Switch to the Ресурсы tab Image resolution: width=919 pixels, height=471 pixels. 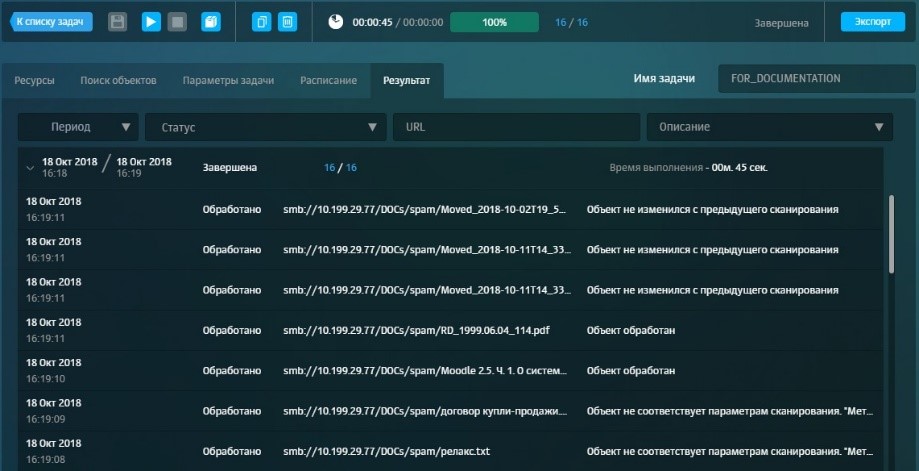[35, 80]
